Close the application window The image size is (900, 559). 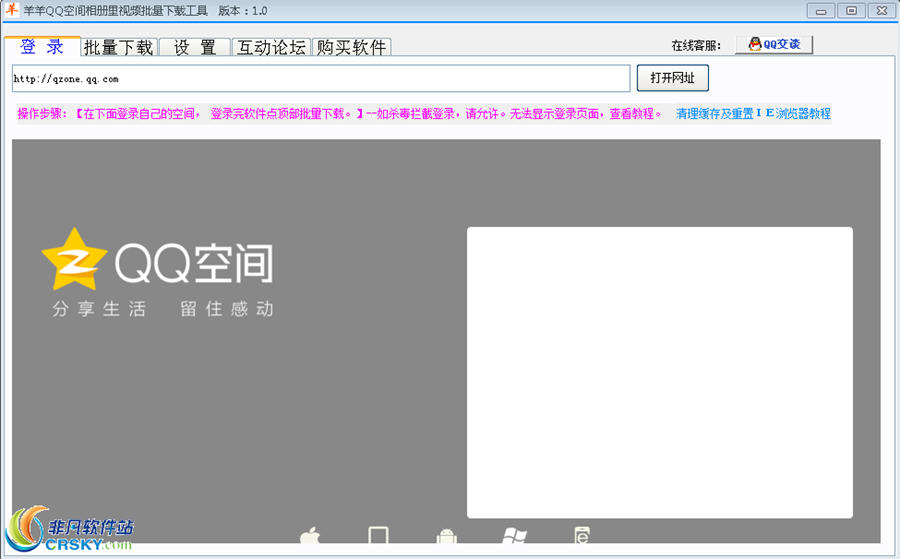[882, 10]
